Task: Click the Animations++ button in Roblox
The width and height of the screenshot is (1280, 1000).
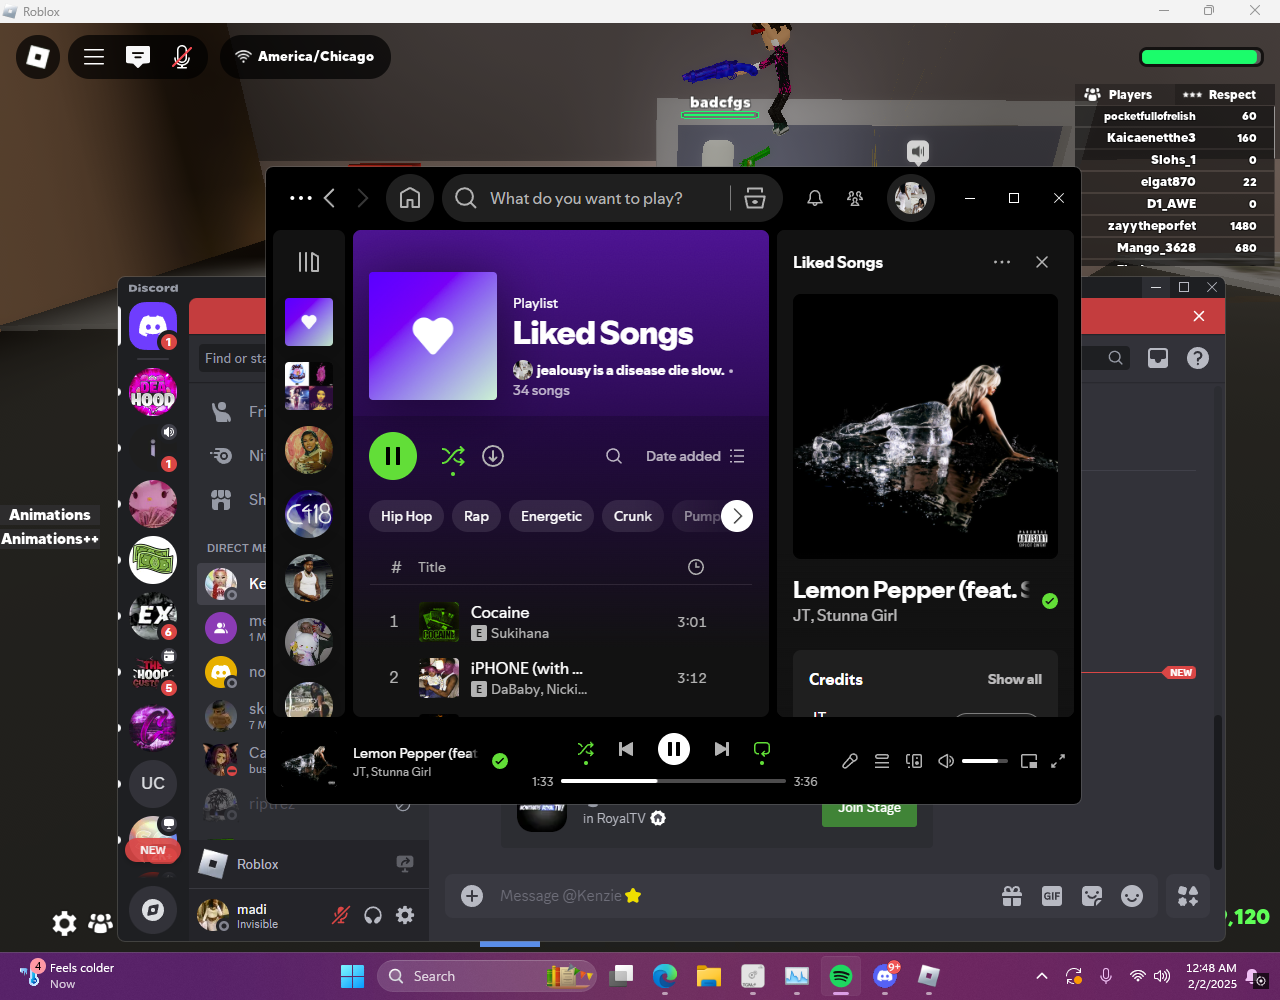Action: click(x=50, y=539)
